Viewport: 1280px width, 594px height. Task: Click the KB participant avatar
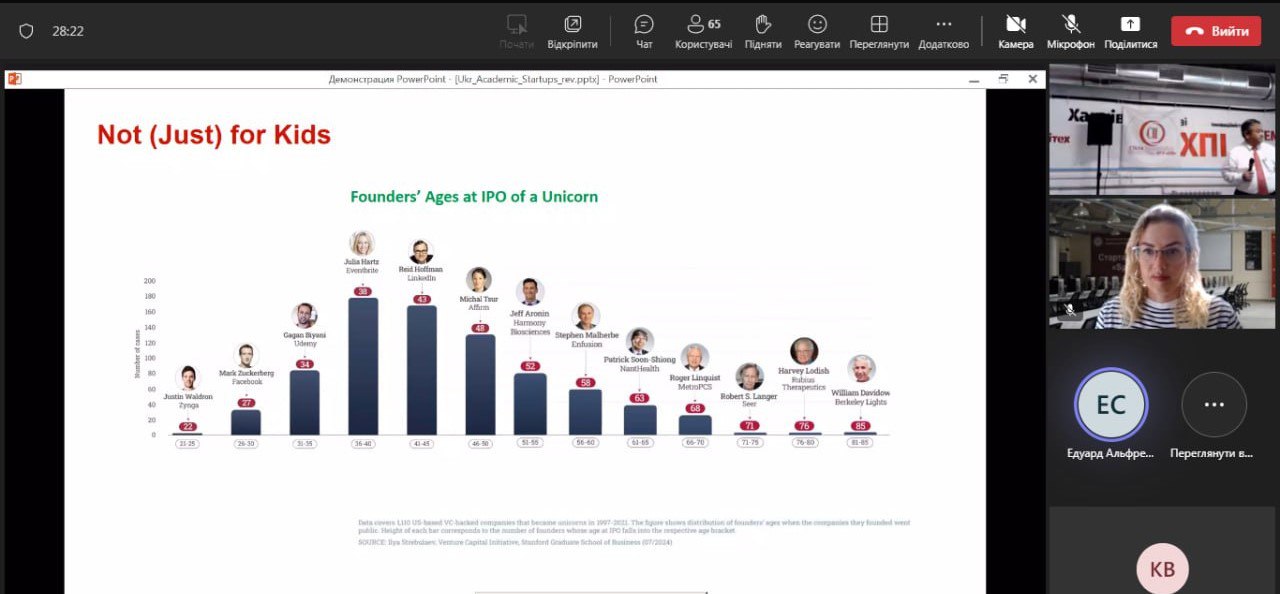pyautogui.click(x=1161, y=568)
